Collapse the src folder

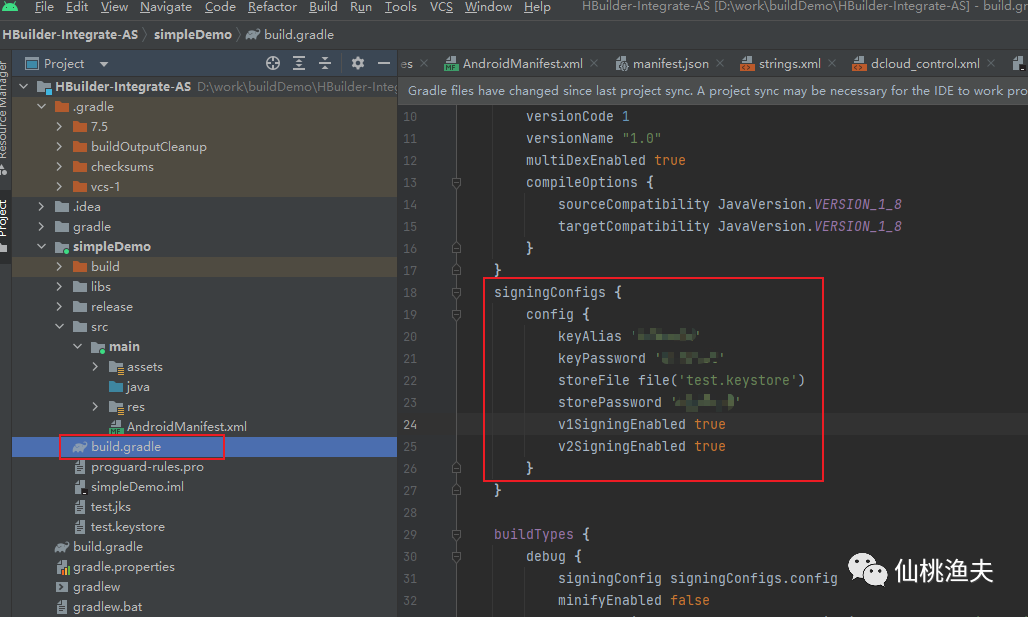pyautogui.click(x=60, y=327)
